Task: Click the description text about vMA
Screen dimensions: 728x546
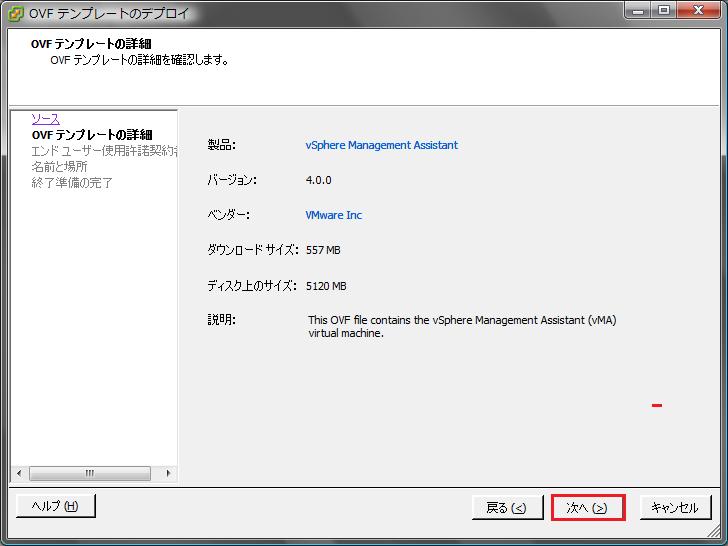Action: [462, 326]
